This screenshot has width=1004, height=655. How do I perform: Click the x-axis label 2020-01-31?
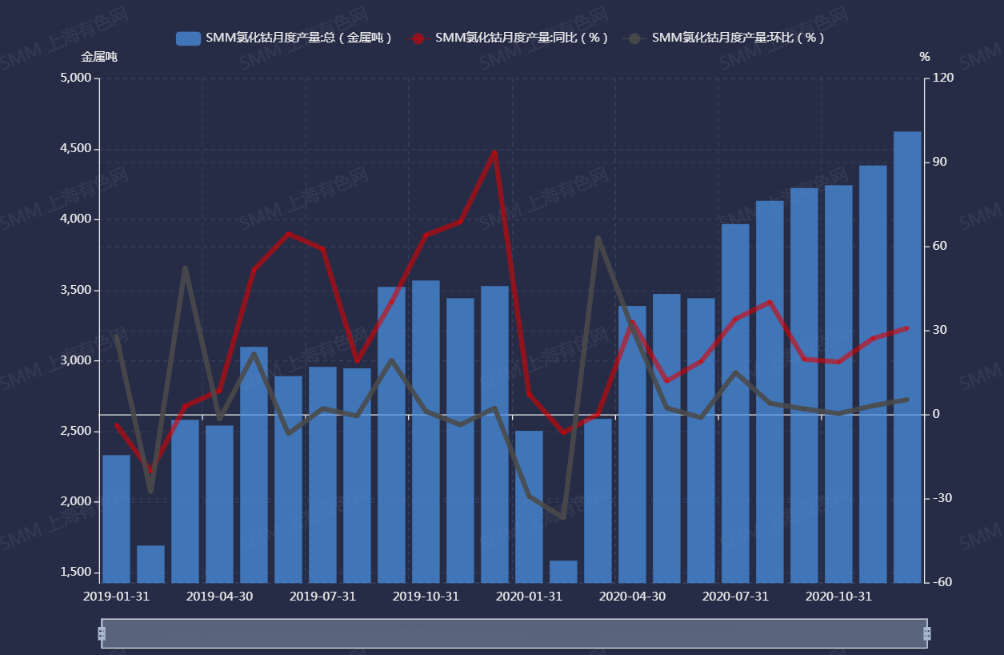coord(529,597)
